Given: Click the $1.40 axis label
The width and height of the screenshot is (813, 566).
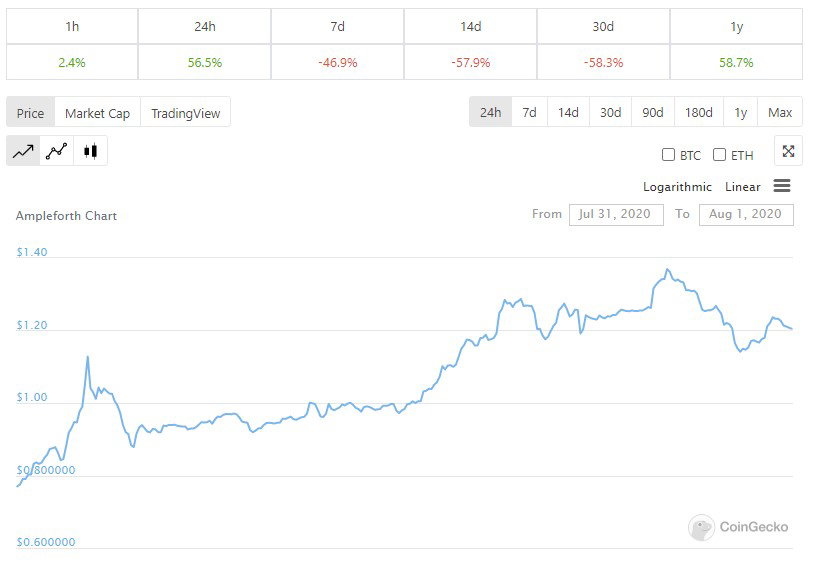Looking at the screenshot, I should 32,252.
